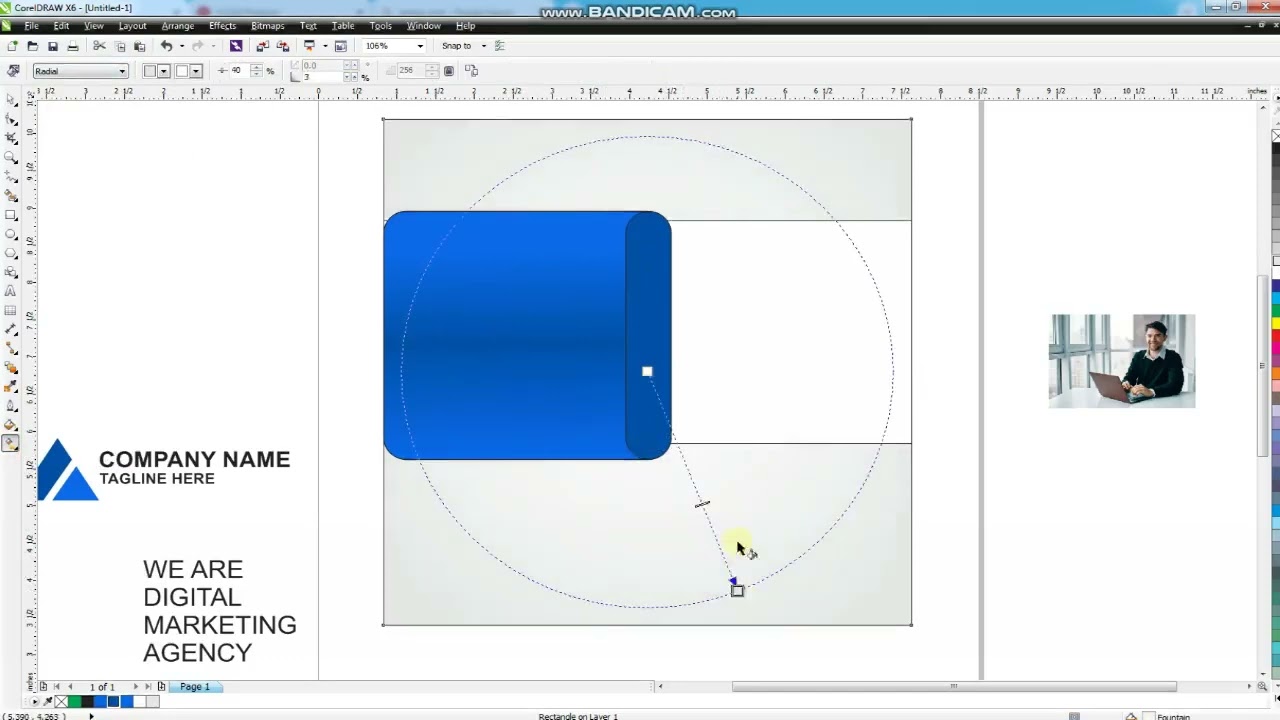Select the Outline Pen tool
The image size is (1280, 720).
click(11, 404)
